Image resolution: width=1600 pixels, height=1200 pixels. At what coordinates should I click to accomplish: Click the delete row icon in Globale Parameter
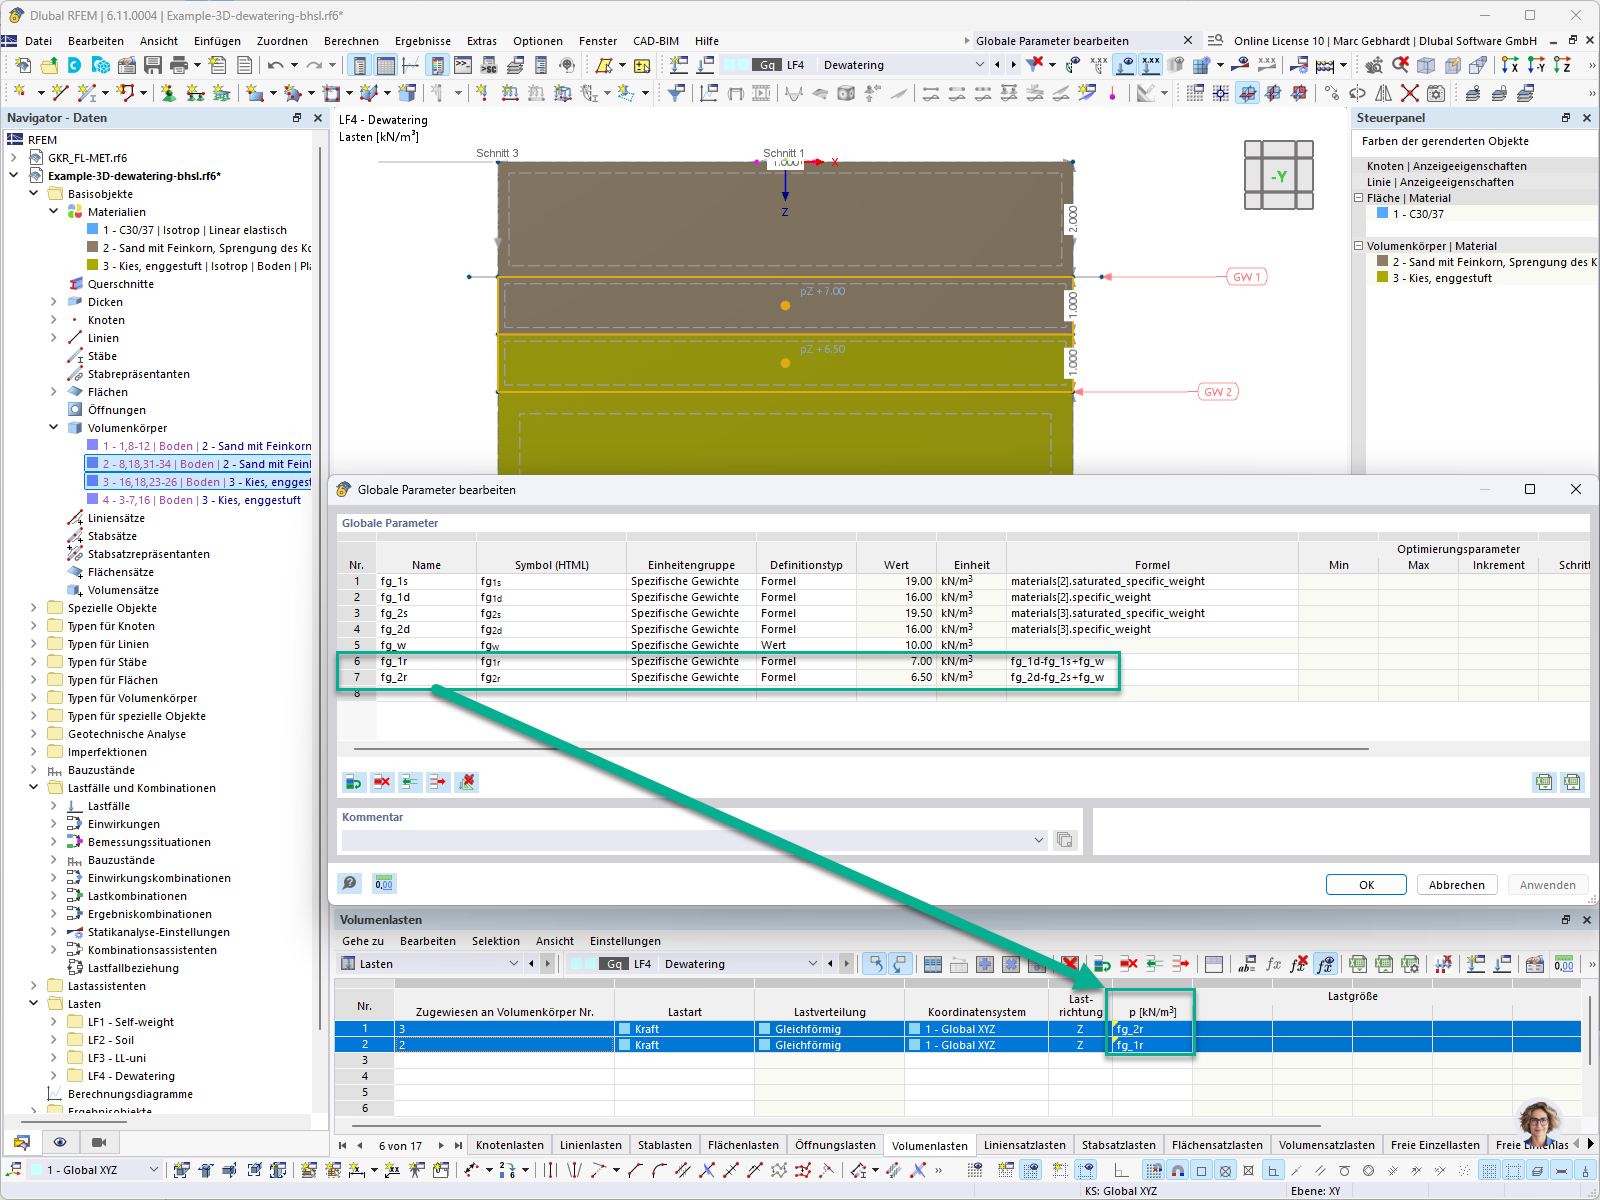point(382,782)
